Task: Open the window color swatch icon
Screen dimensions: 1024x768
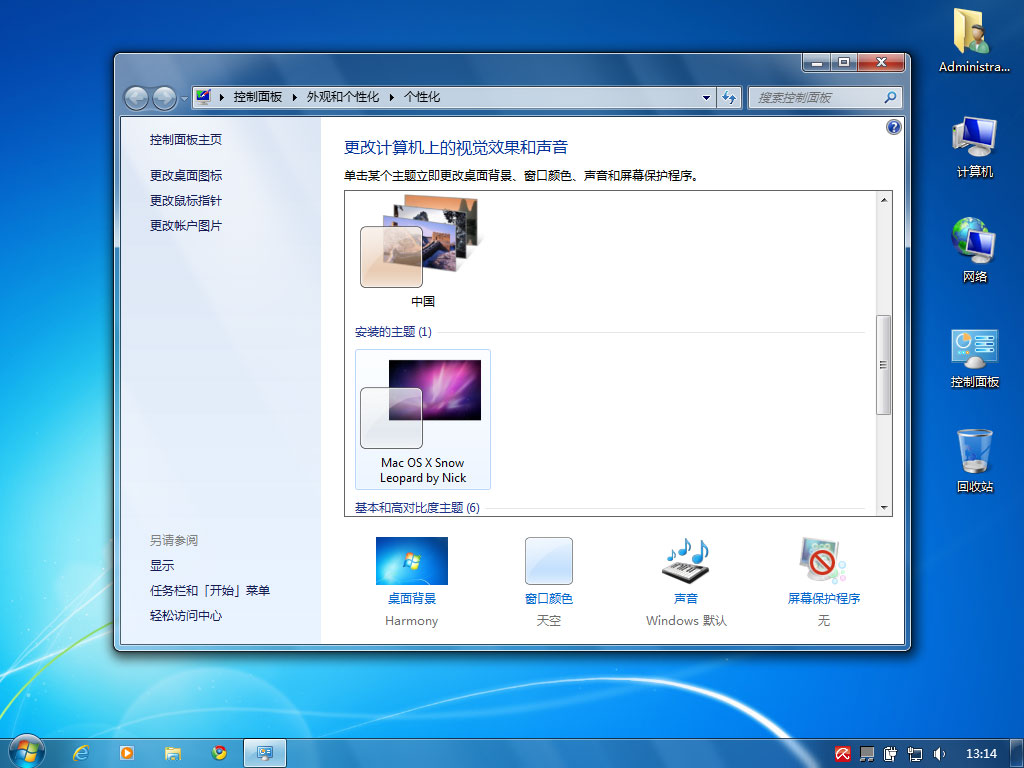Action: point(549,560)
